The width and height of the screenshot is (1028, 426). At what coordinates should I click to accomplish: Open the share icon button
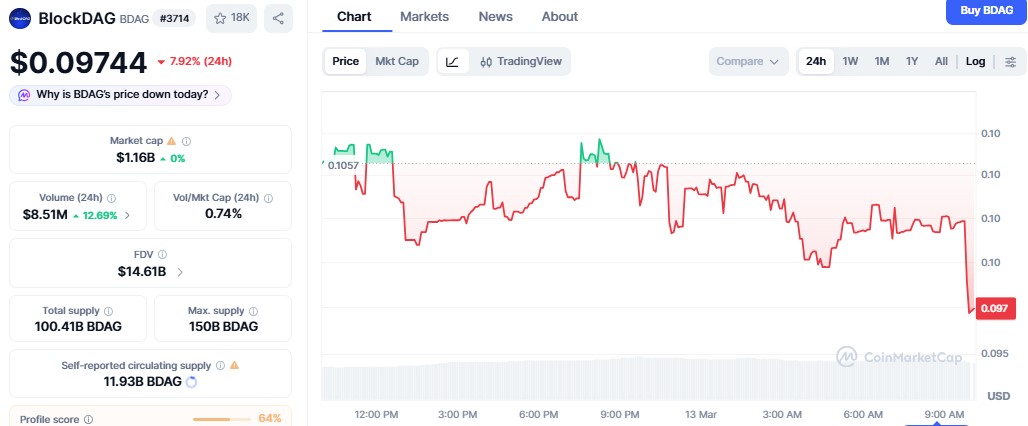pos(278,18)
